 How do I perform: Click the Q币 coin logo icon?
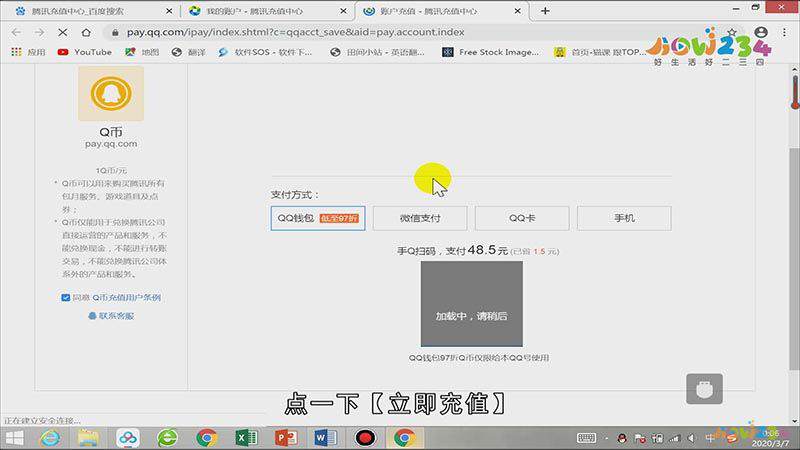110,95
